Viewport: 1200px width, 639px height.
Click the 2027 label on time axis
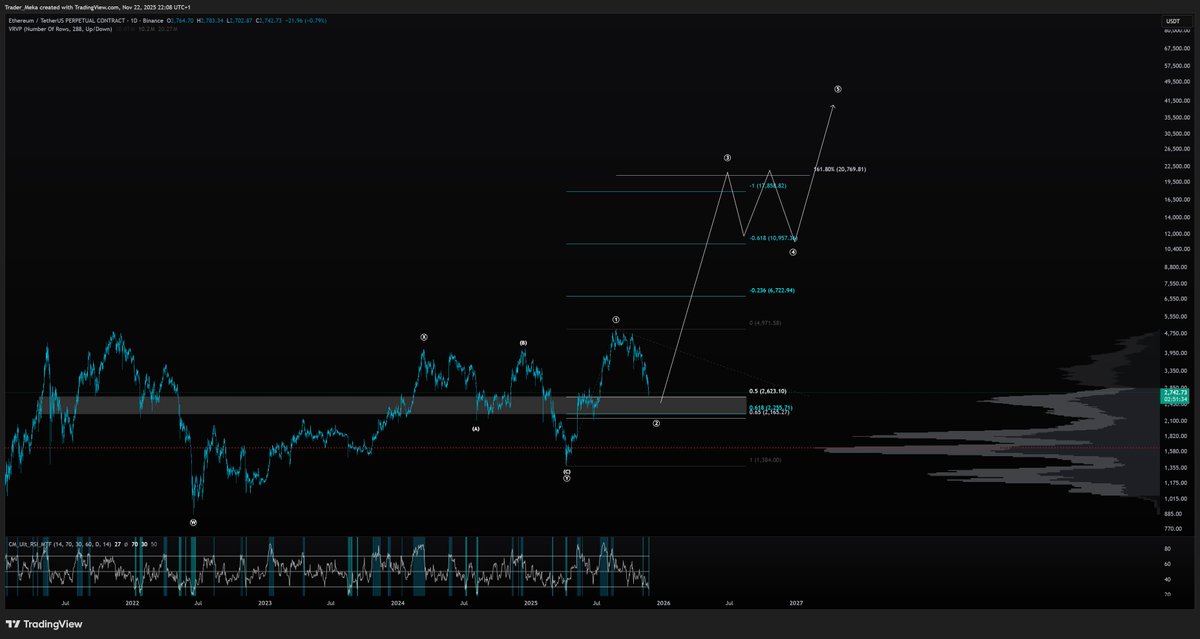click(x=796, y=603)
